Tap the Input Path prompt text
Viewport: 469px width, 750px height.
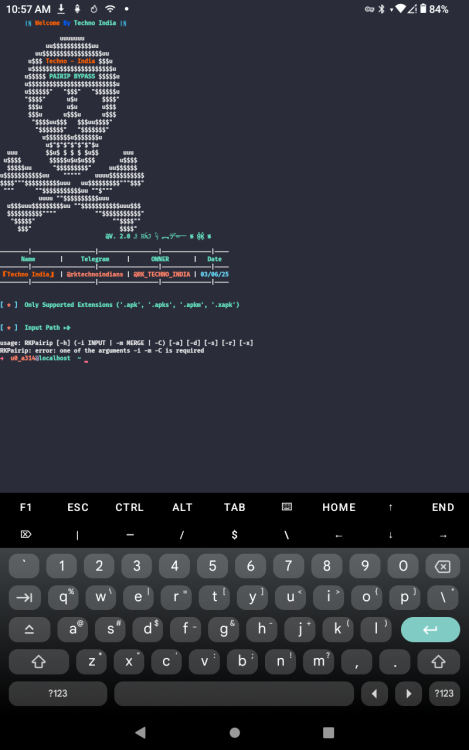pos(47,328)
